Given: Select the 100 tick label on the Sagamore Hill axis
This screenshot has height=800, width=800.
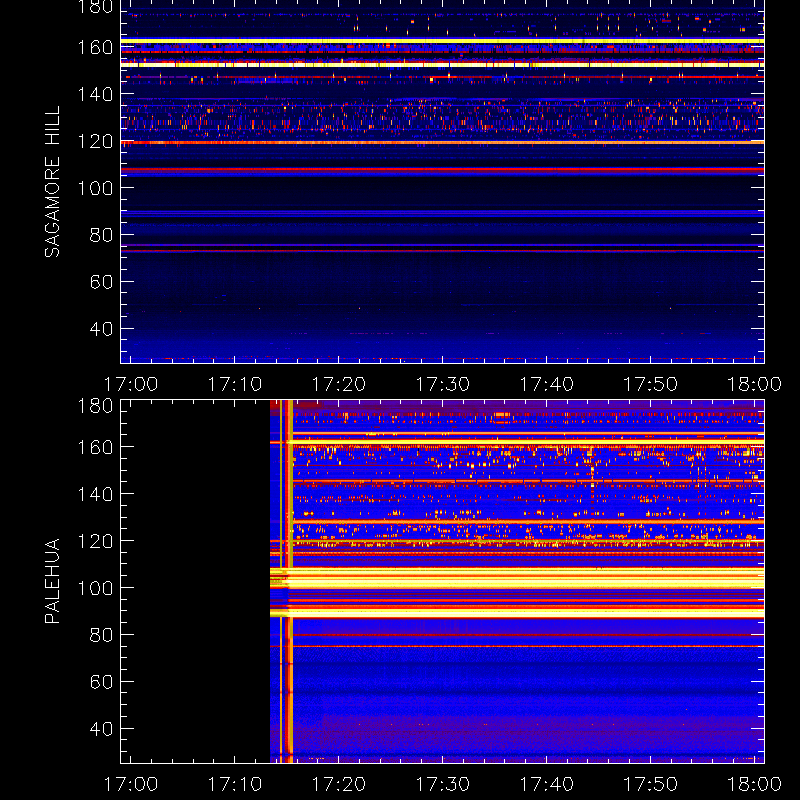Looking at the screenshot, I should coord(95,188).
